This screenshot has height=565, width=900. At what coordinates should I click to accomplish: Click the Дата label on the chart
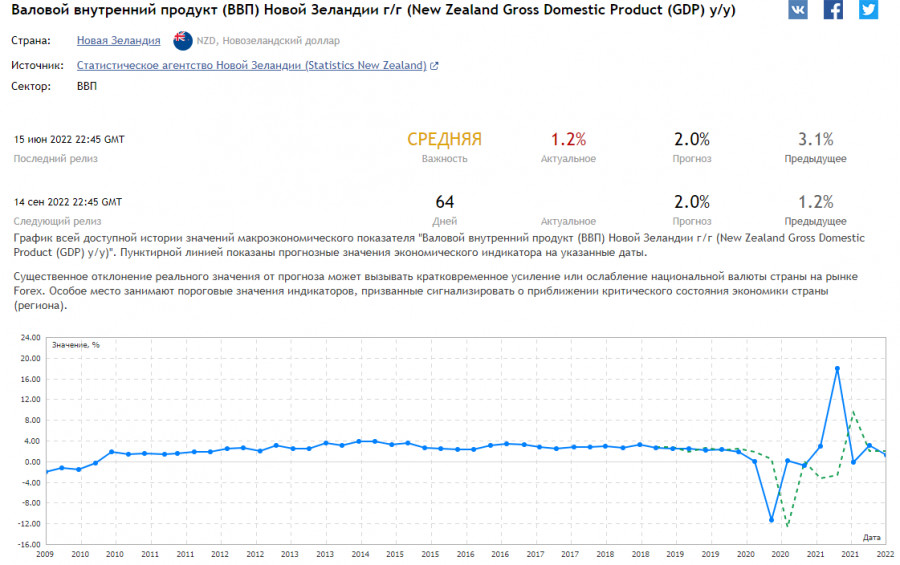point(872,537)
